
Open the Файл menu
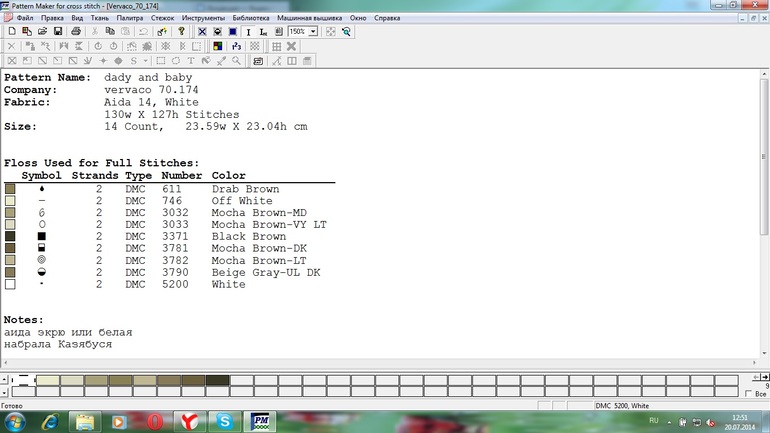tap(25, 18)
